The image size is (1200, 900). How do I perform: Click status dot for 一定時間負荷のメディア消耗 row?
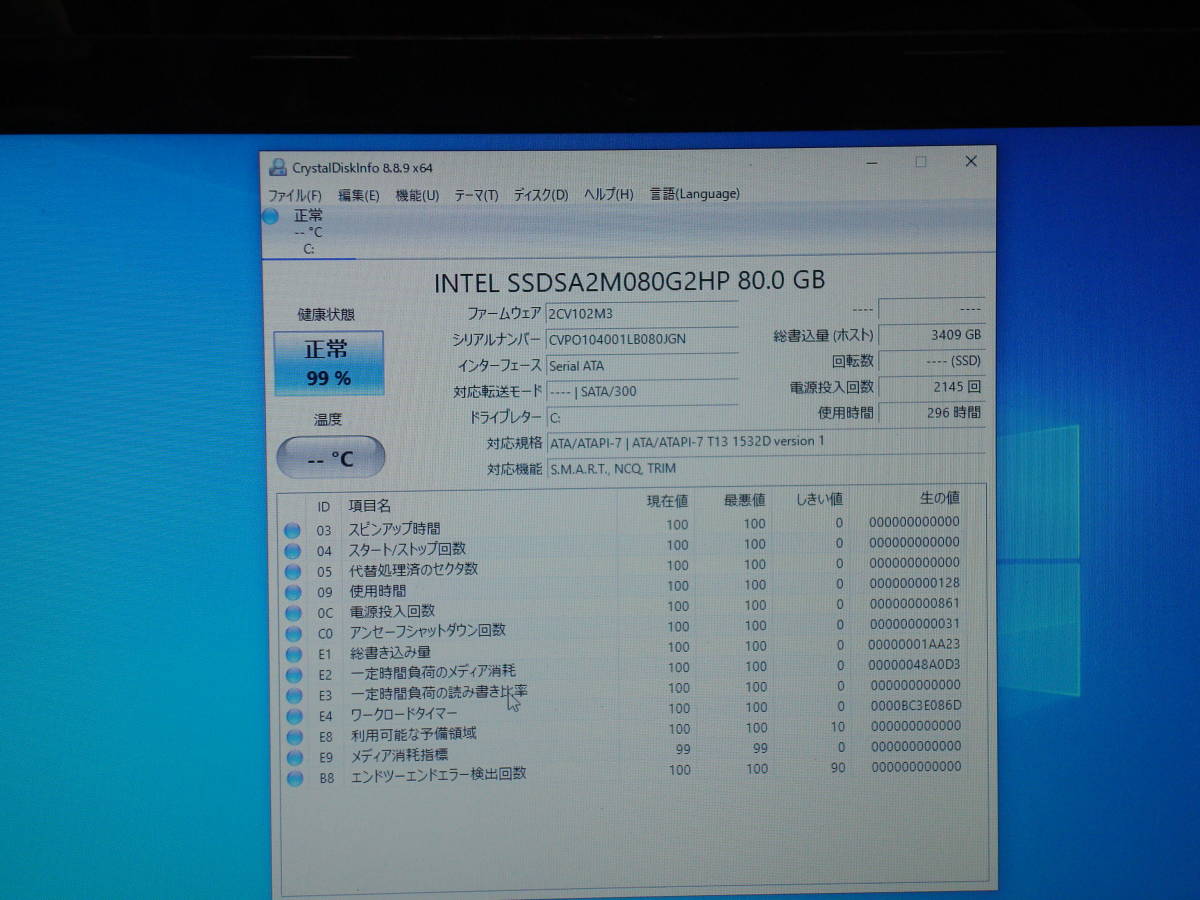[x=292, y=674]
